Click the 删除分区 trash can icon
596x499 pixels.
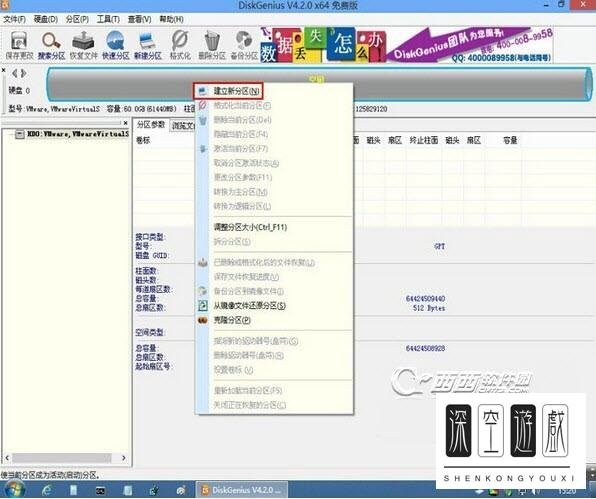tap(212, 45)
